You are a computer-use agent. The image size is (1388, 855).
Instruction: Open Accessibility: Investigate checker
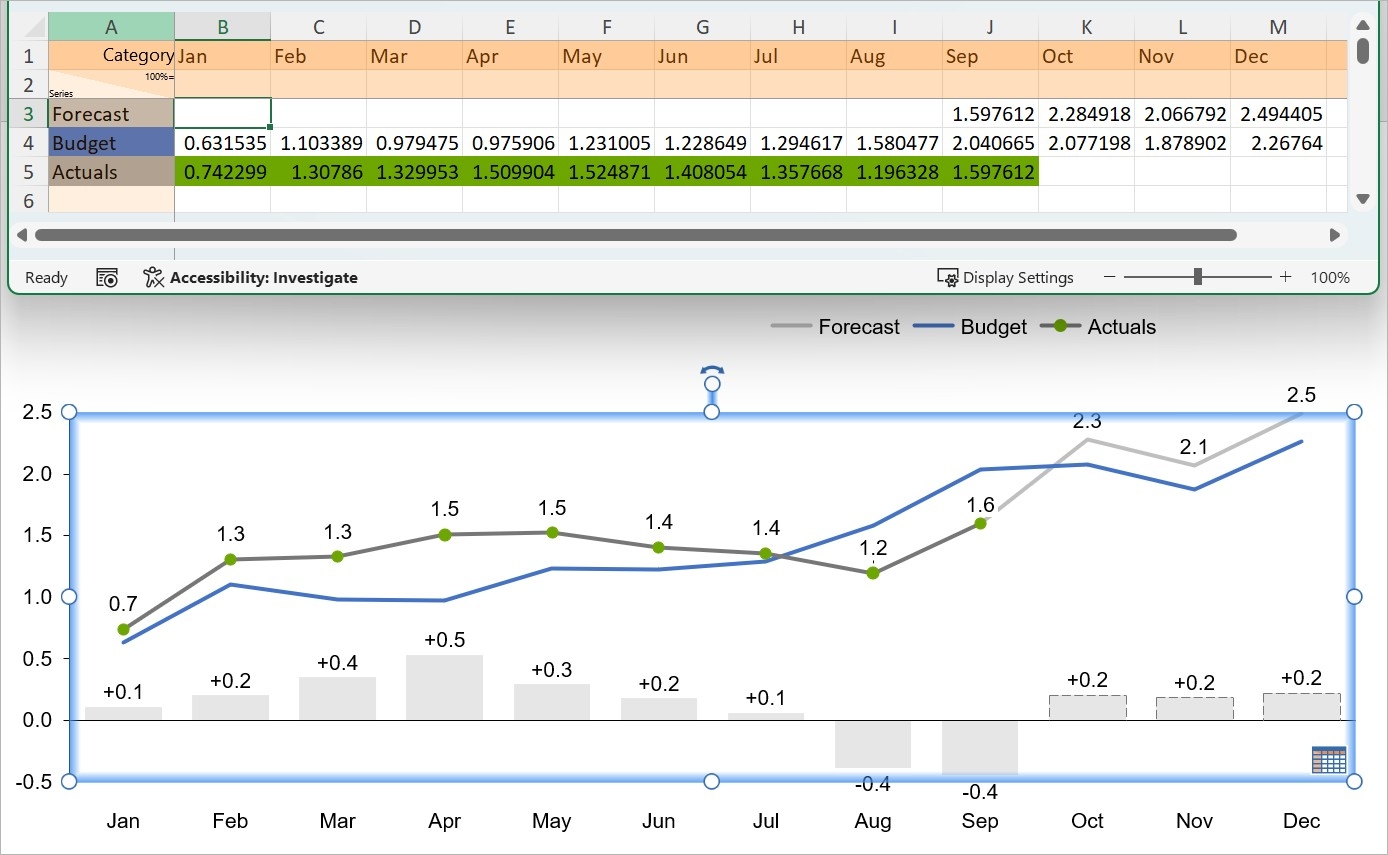click(x=250, y=277)
